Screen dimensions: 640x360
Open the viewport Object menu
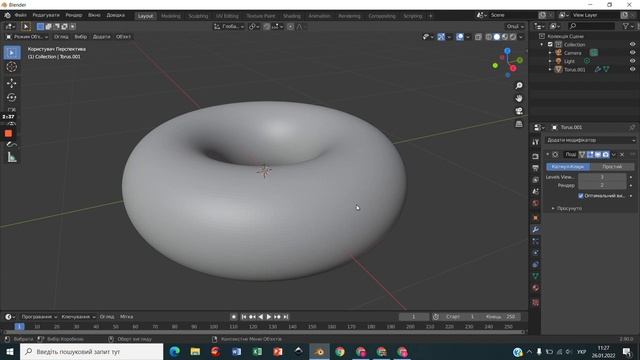[x=123, y=37]
